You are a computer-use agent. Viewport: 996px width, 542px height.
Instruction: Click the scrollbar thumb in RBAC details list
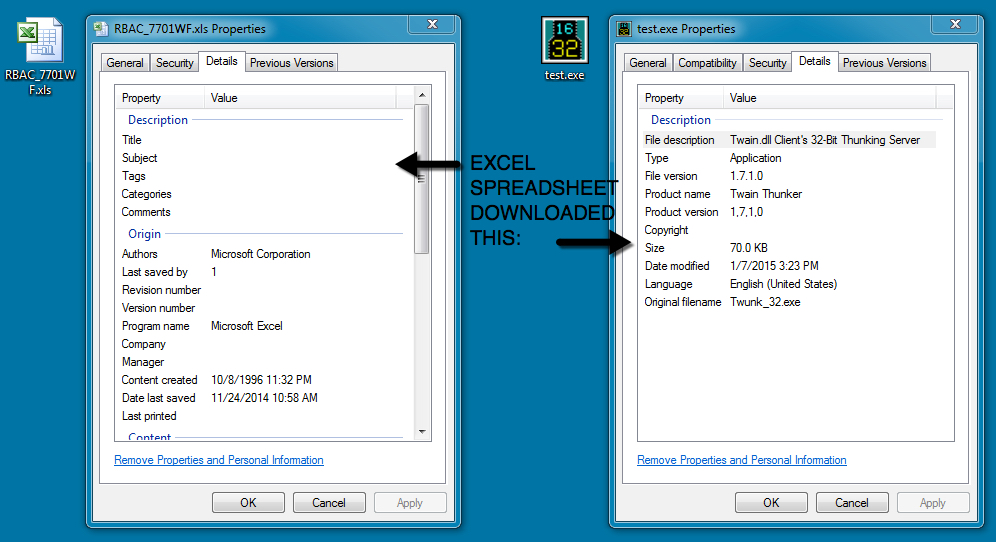421,178
